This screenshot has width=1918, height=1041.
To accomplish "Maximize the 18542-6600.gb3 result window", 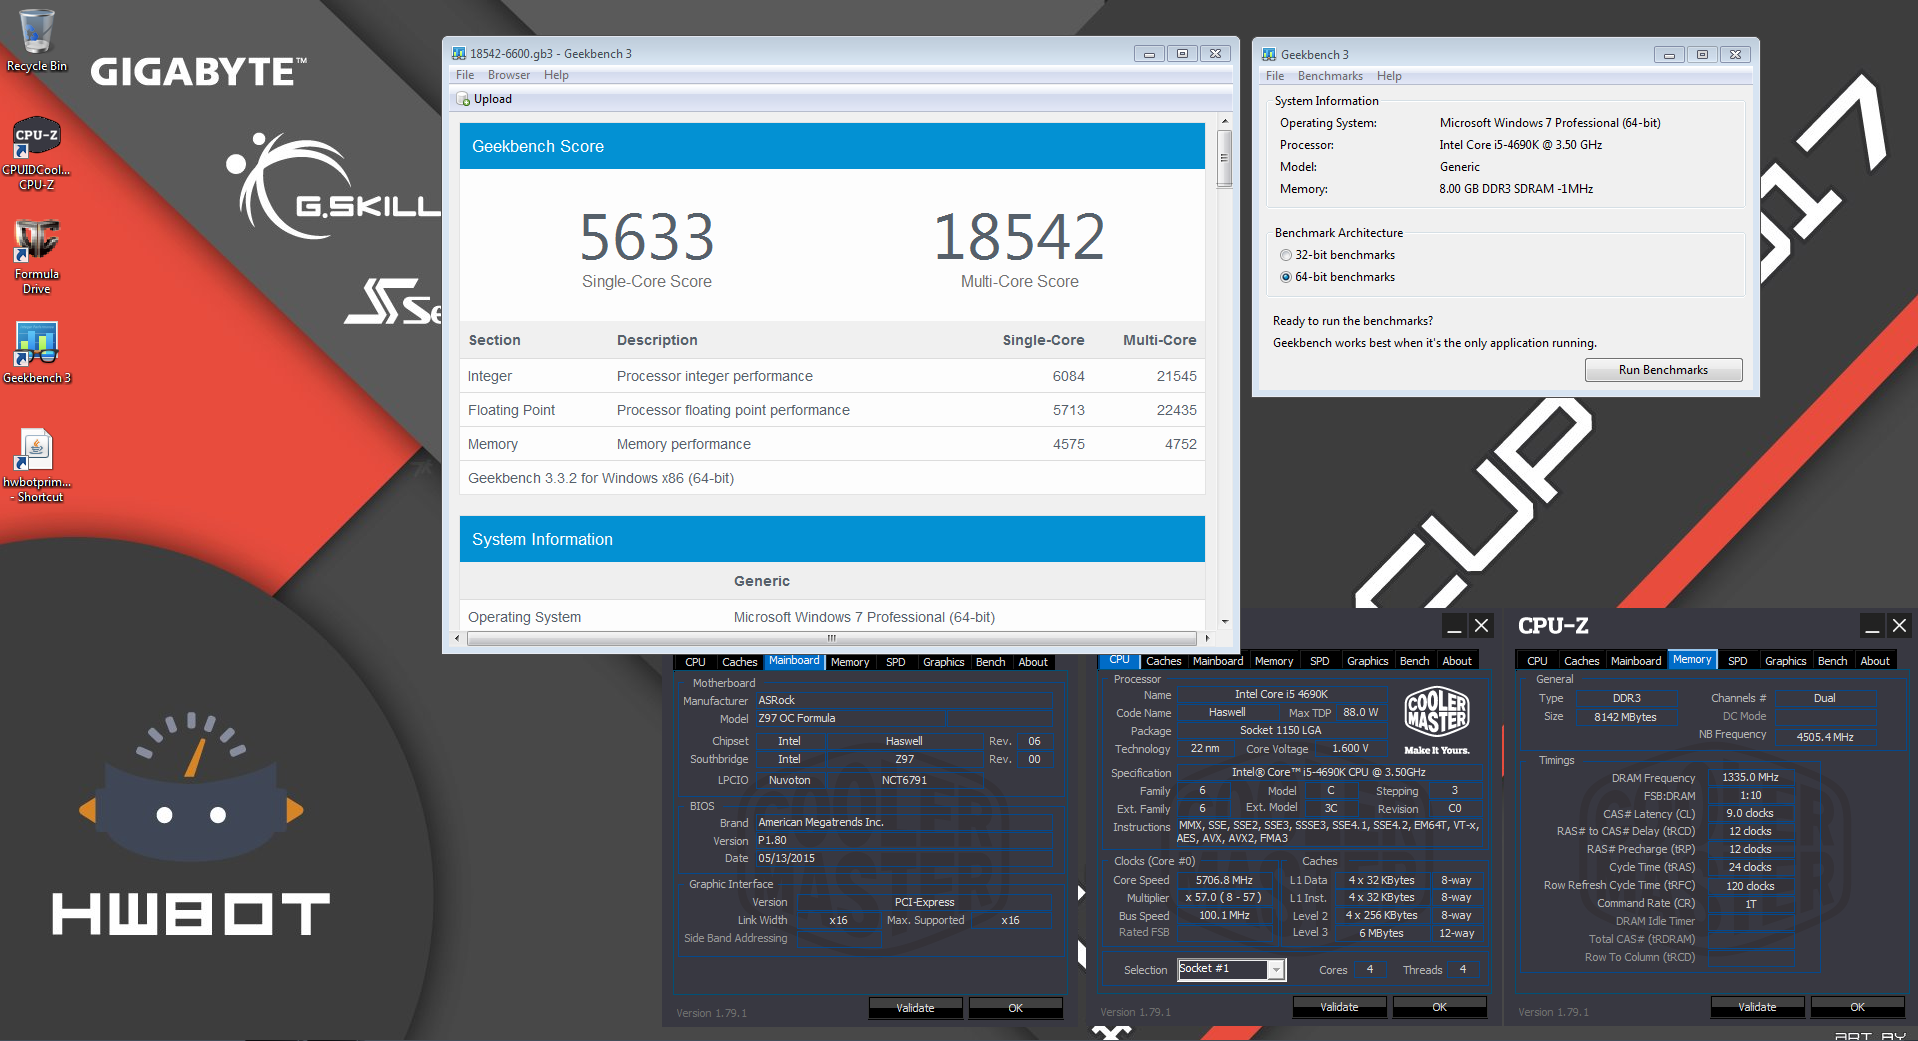I will (1182, 54).
